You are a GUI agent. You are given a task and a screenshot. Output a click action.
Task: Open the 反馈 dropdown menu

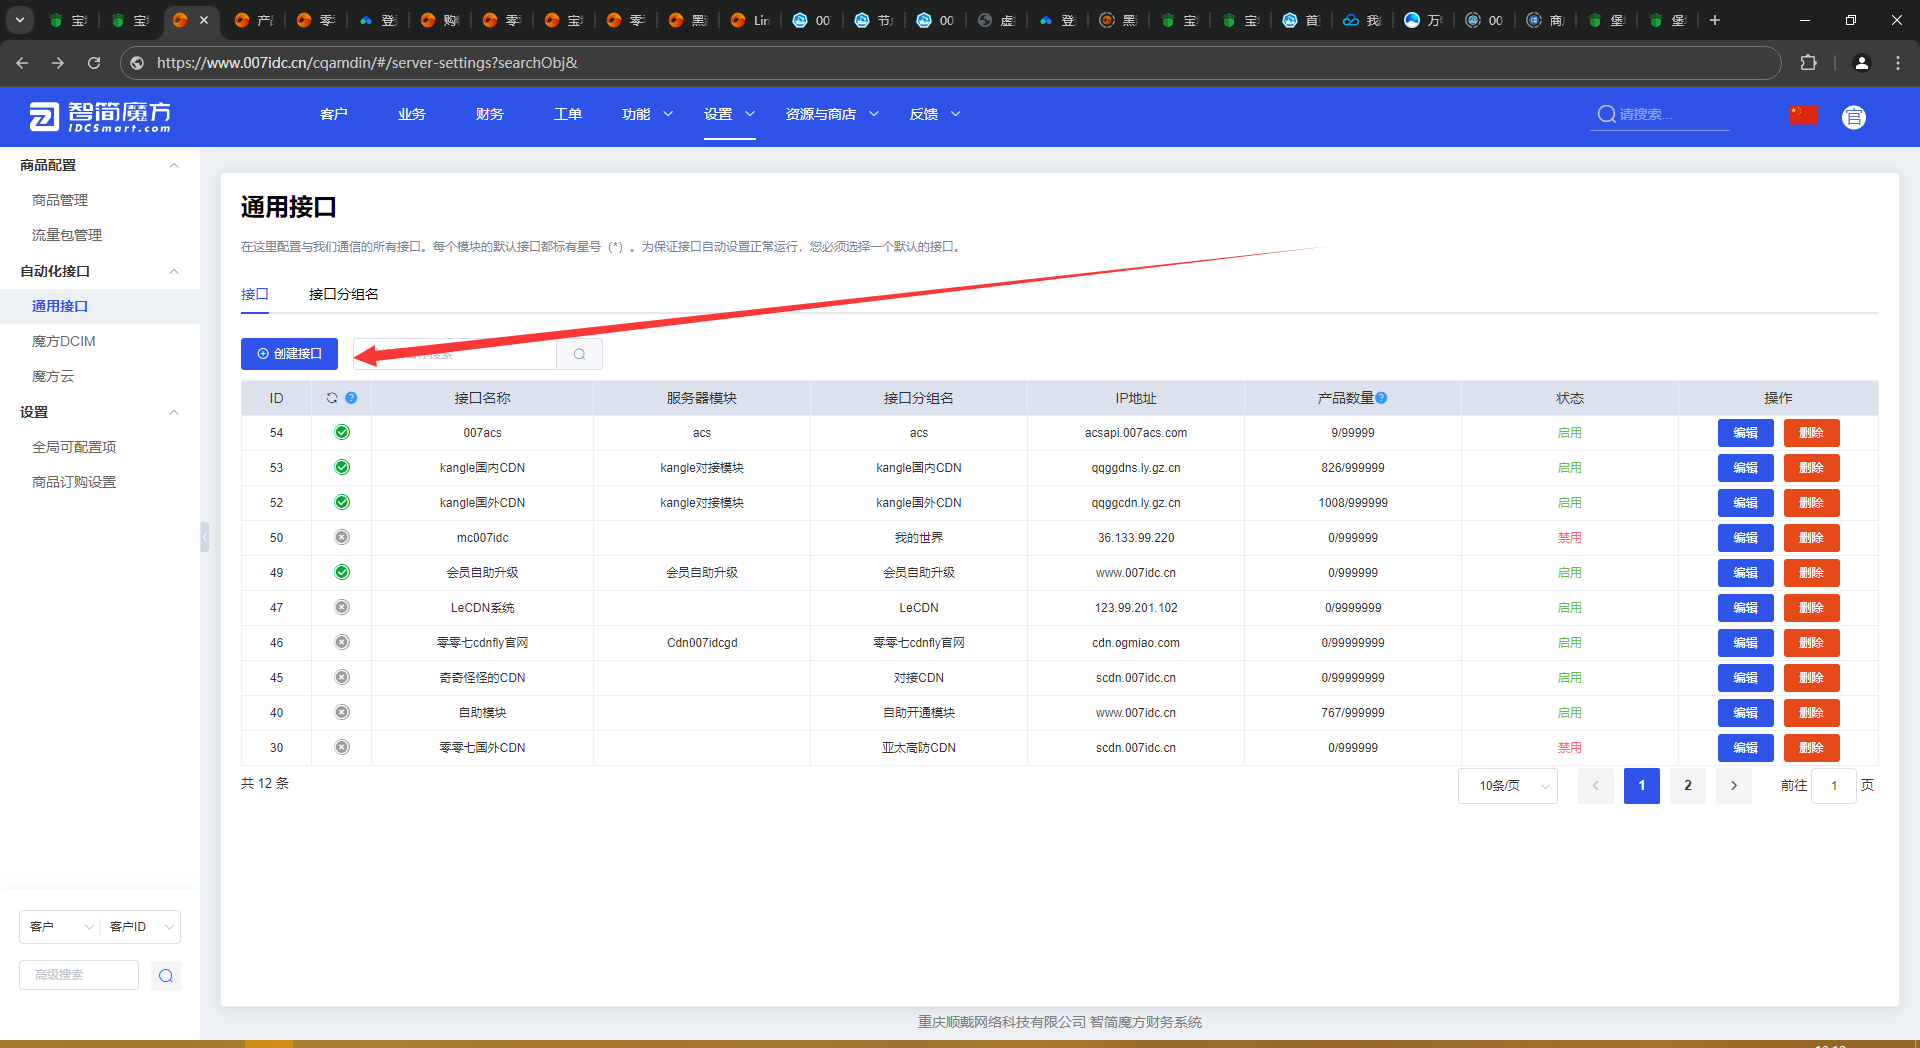tap(935, 114)
